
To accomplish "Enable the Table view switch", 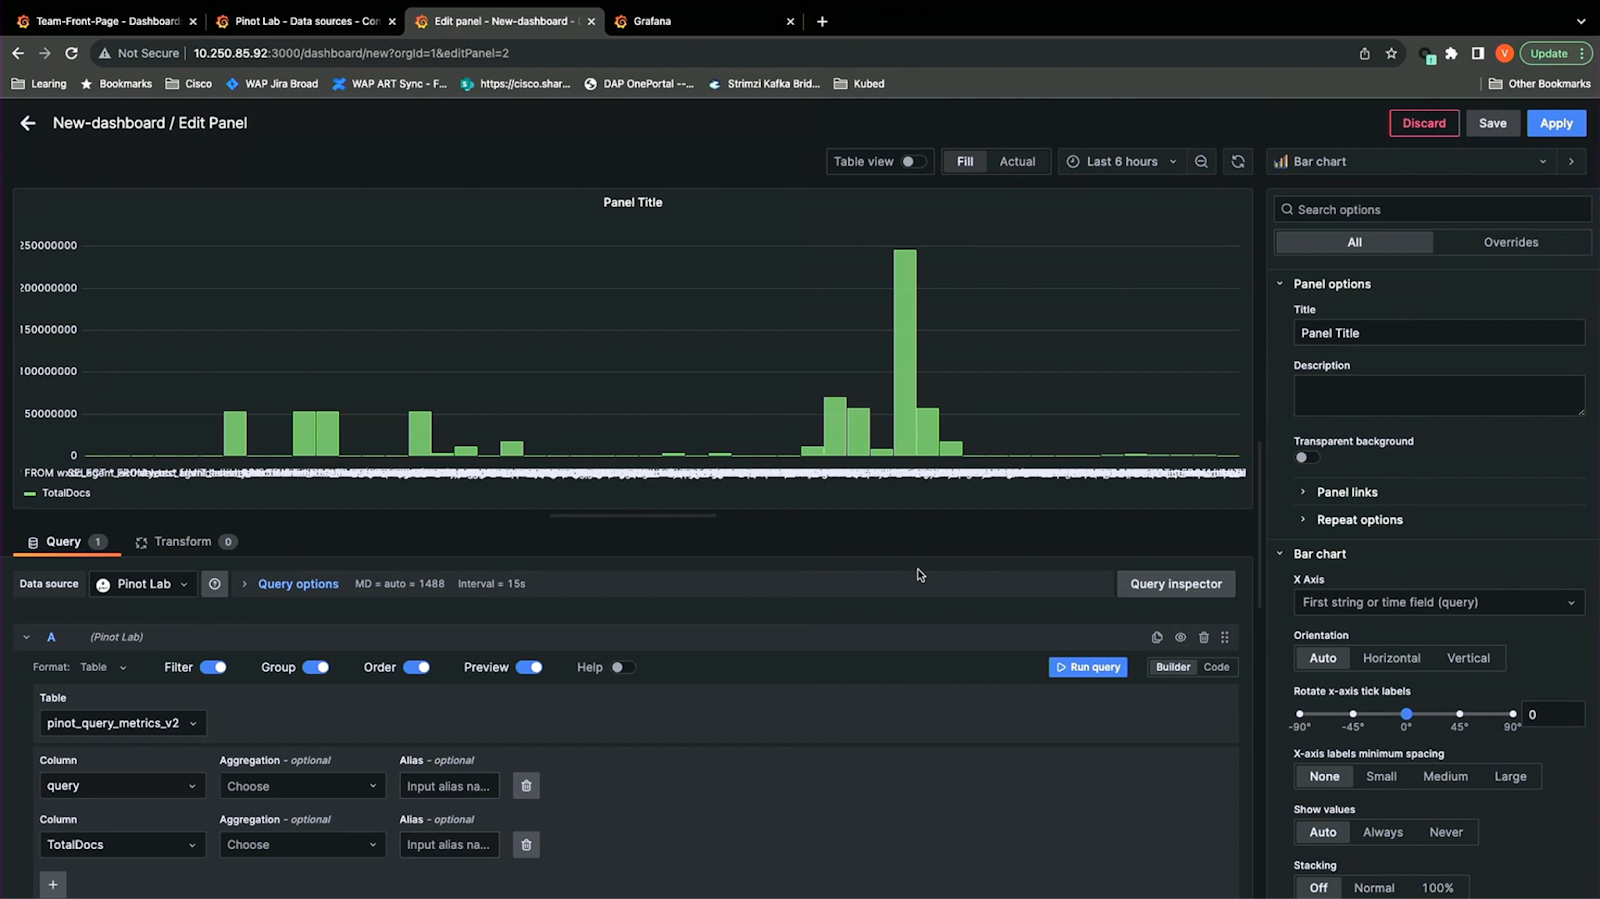I will (x=912, y=162).
